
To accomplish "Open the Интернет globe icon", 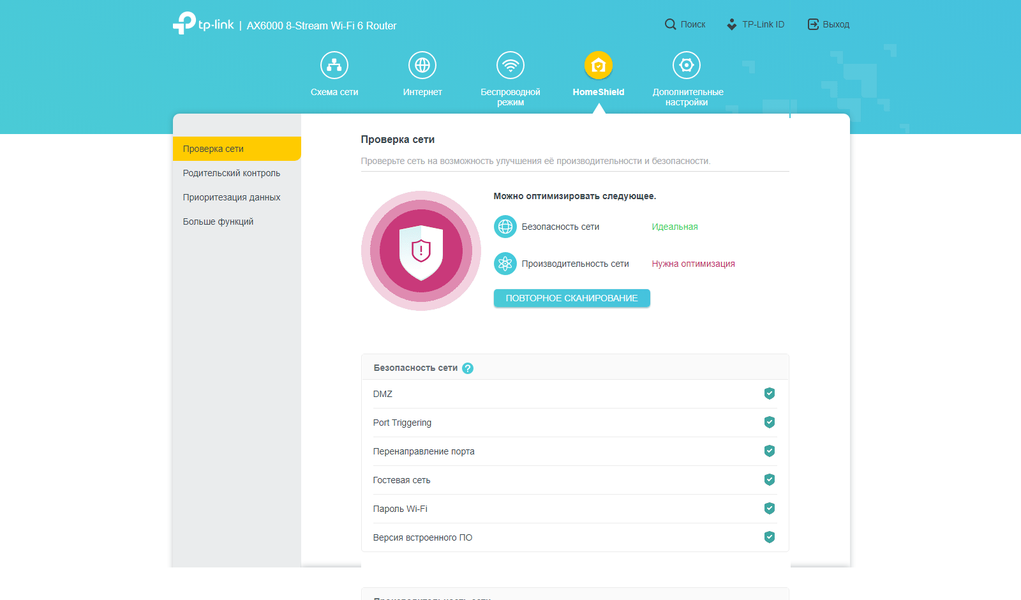I will click(x=422, y=65).
